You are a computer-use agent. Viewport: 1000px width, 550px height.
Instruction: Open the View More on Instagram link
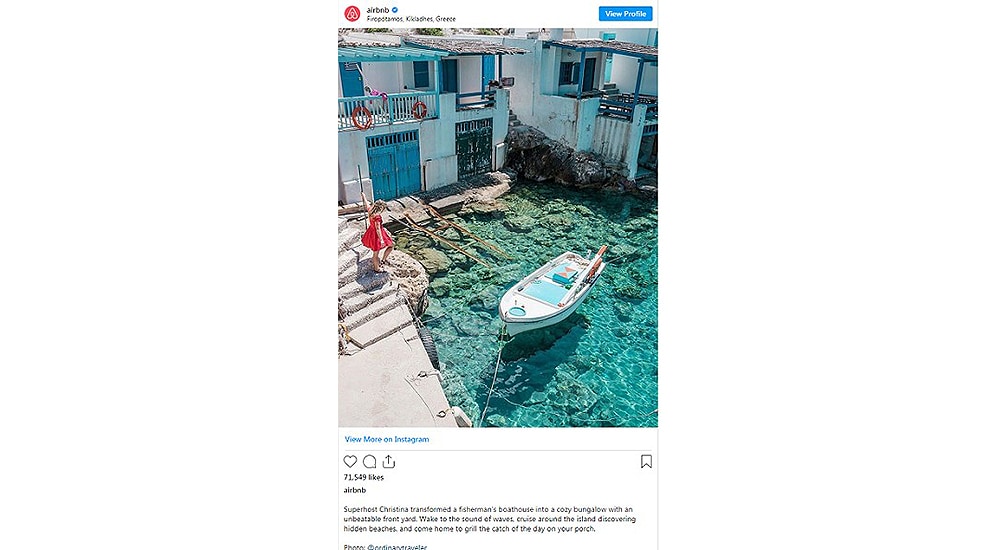[x=387, y=439]
